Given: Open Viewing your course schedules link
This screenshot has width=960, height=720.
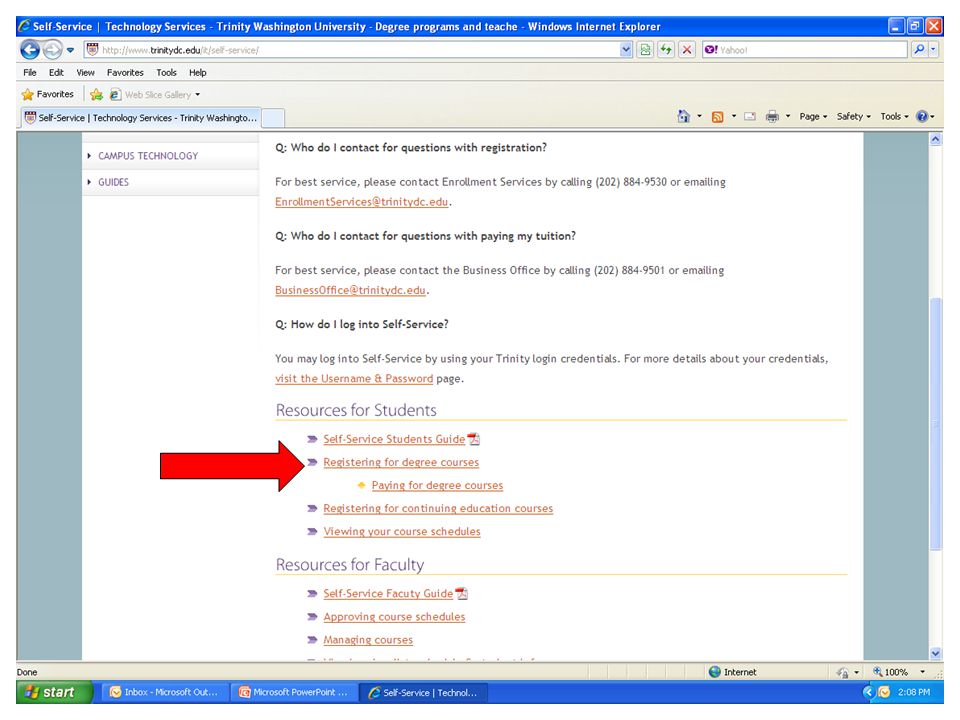Looking at the screenshot, I should coord(402,531).
